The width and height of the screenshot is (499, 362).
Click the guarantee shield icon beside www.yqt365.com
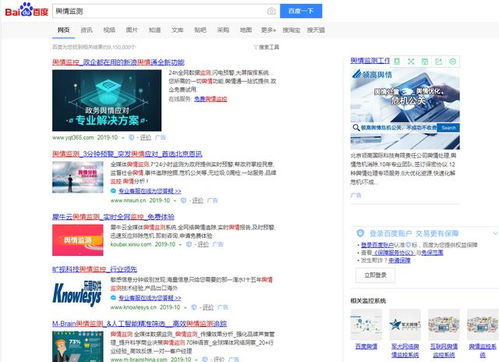tap(132, 137)
